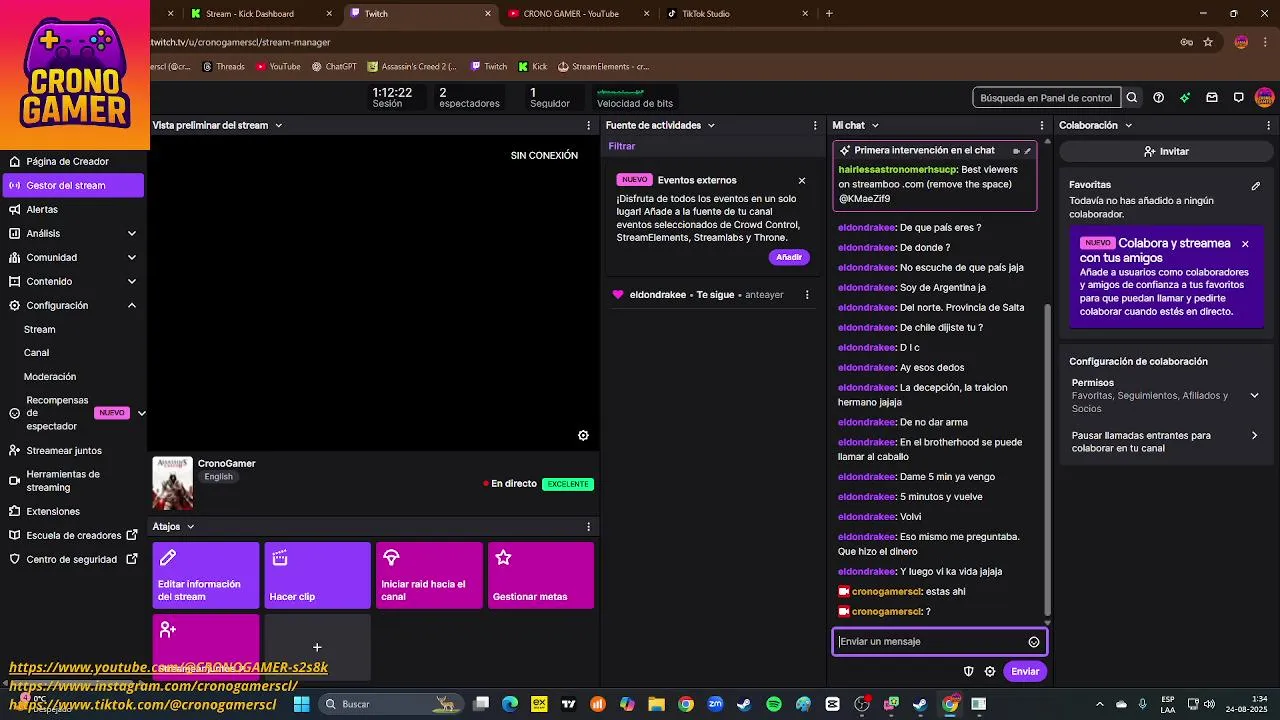Open Fuente de actividades dropdown
The width and height of the screenshot is (1280, 720).
[711, 126]
